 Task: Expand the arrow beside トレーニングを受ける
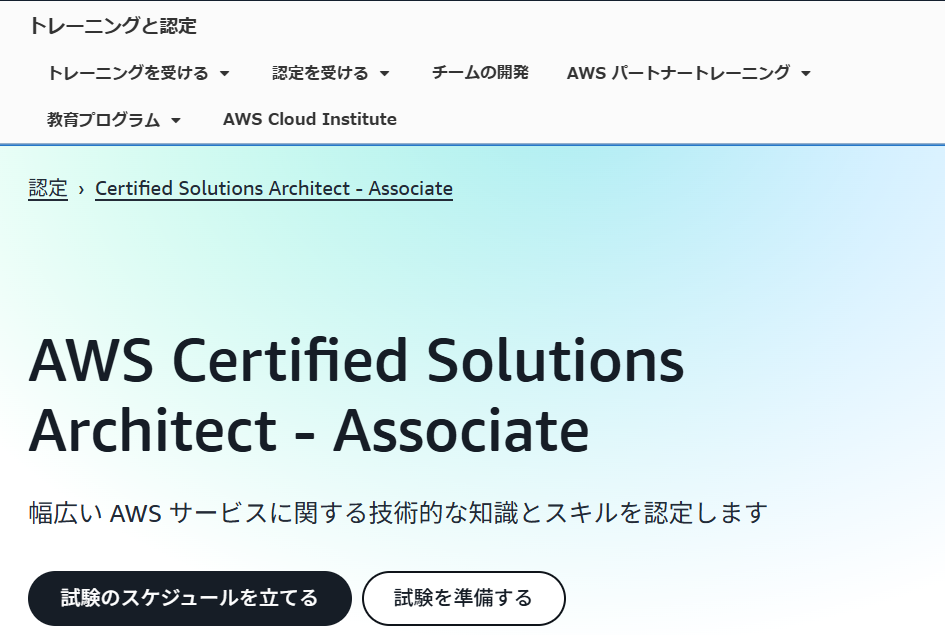point(225,74)
